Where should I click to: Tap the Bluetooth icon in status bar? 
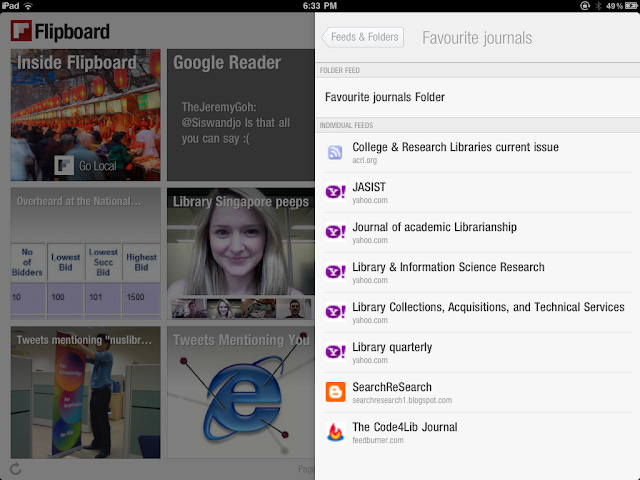point(598,6)
